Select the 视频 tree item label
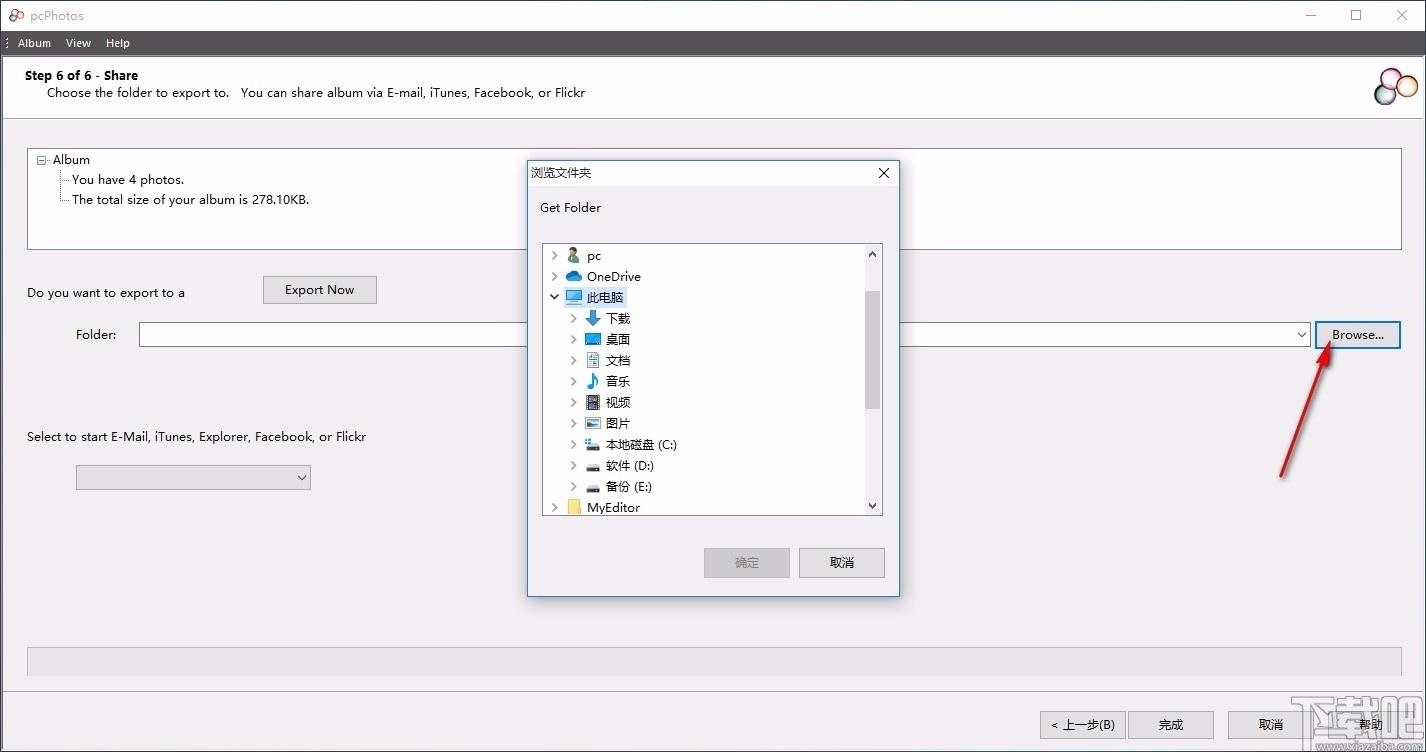 [618, 403]
